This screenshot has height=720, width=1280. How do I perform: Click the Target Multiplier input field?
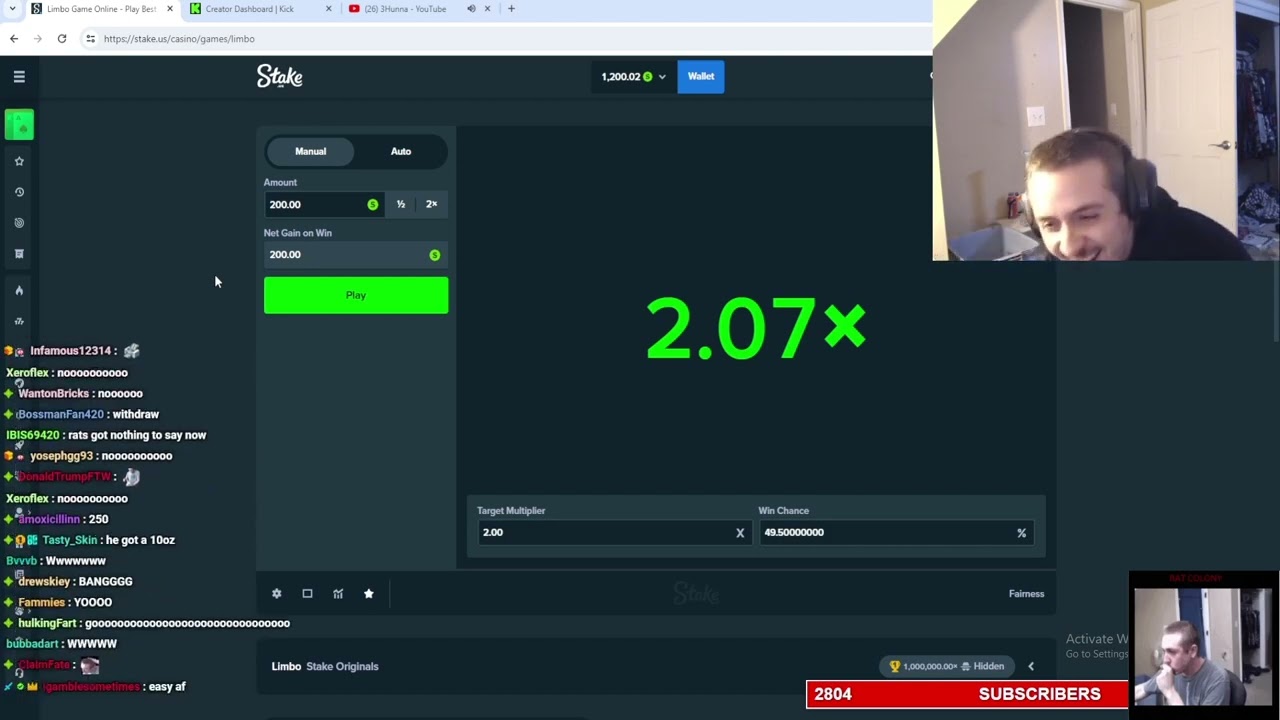[x=612, y=533]
